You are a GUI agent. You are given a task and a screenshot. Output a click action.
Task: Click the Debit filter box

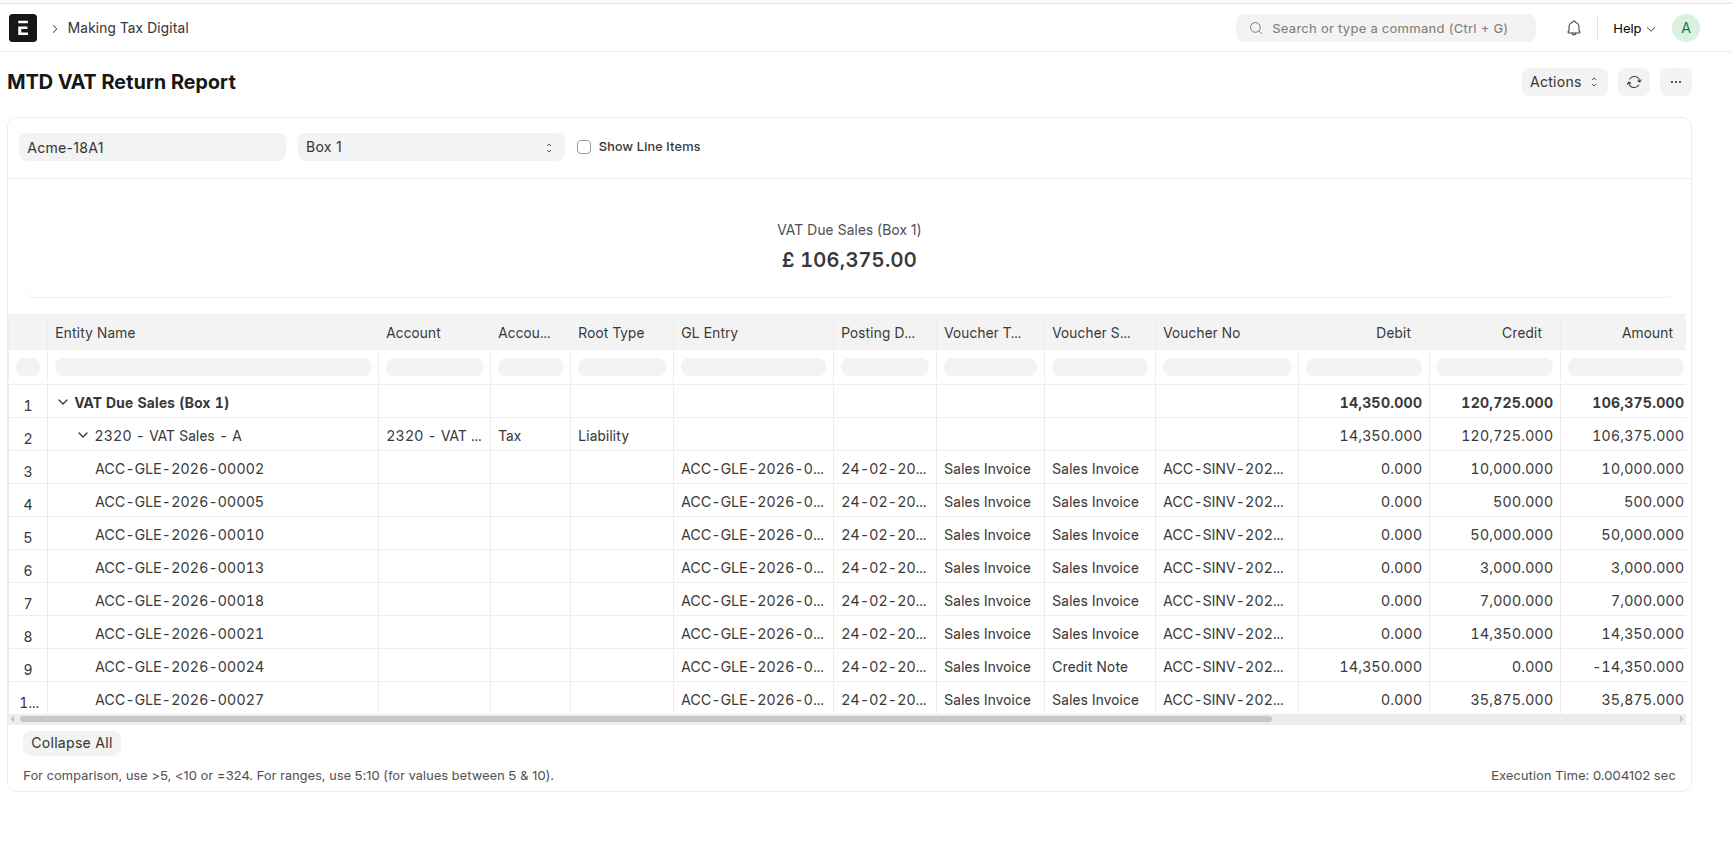coord(1364,367)
